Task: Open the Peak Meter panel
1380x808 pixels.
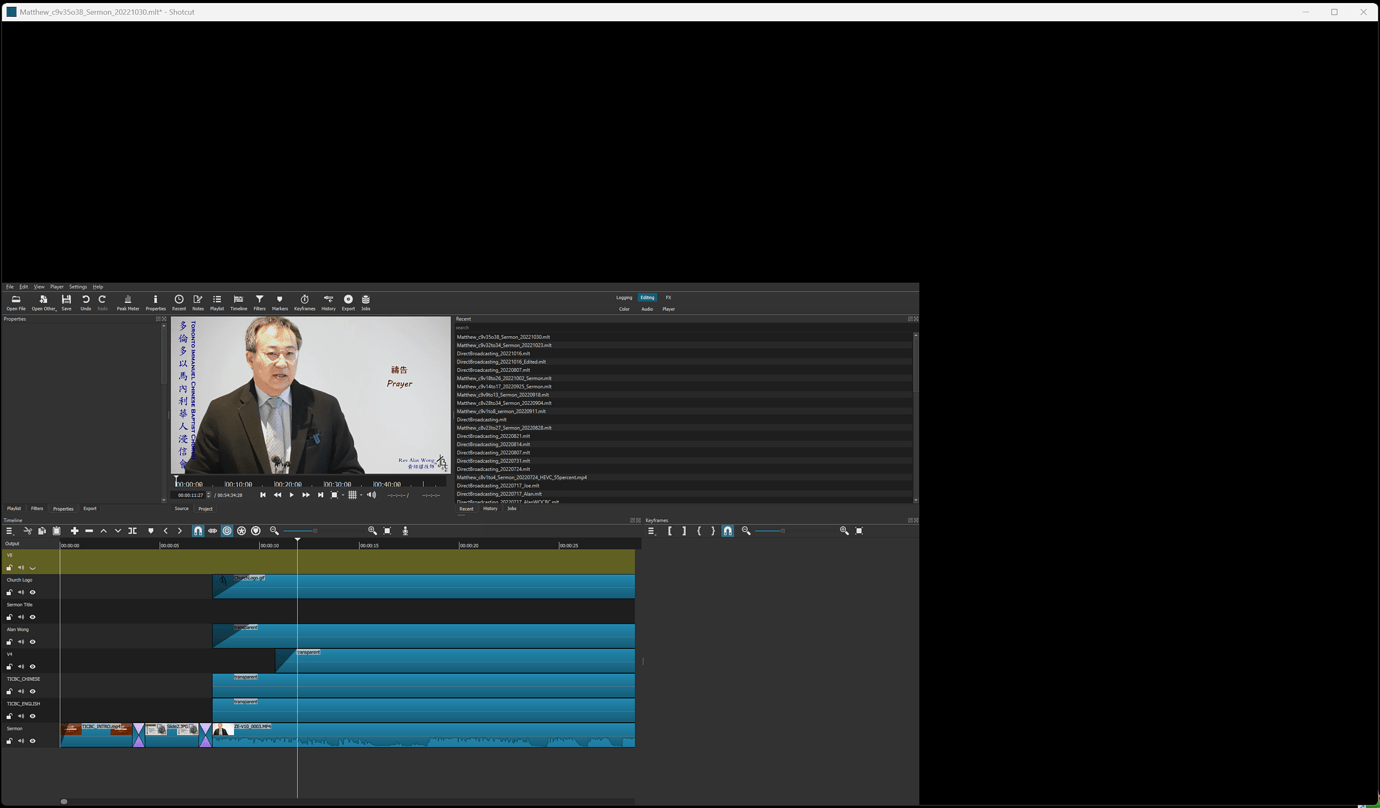Action: (x=128, y=301)
